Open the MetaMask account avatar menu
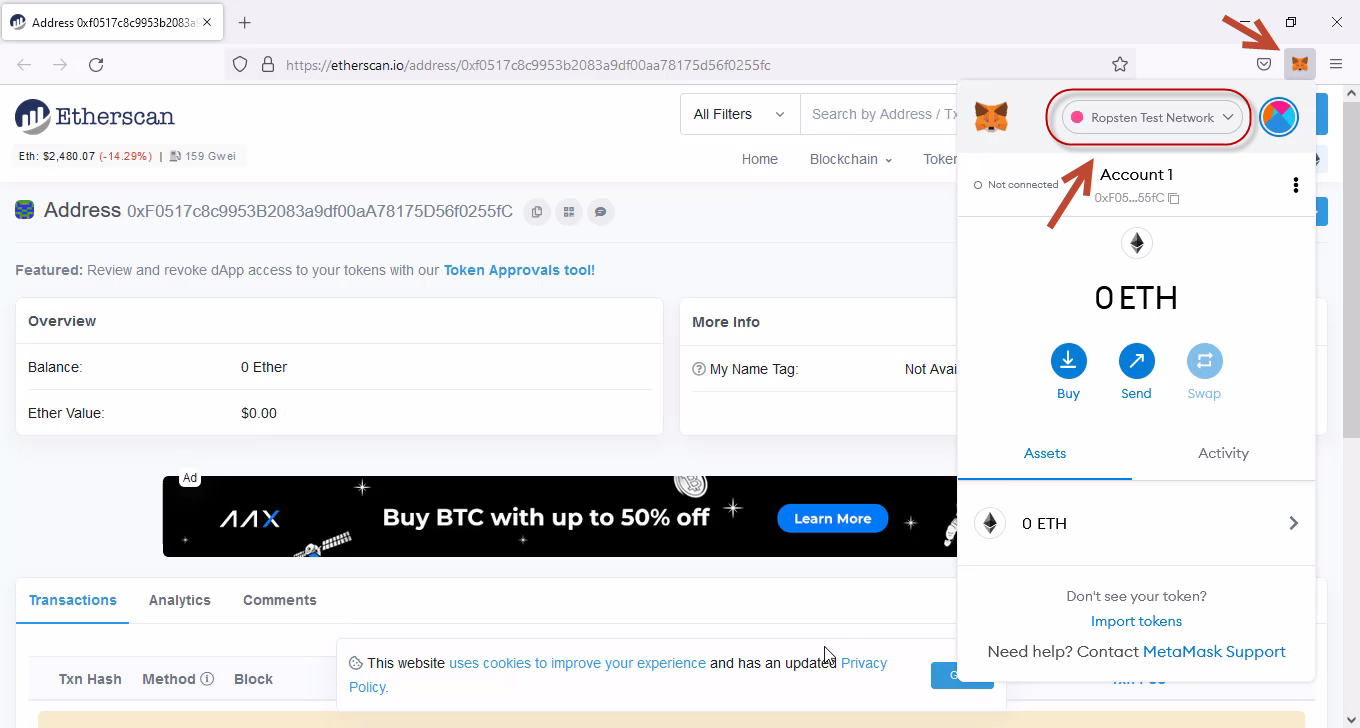 click(x=1278, y=117)
